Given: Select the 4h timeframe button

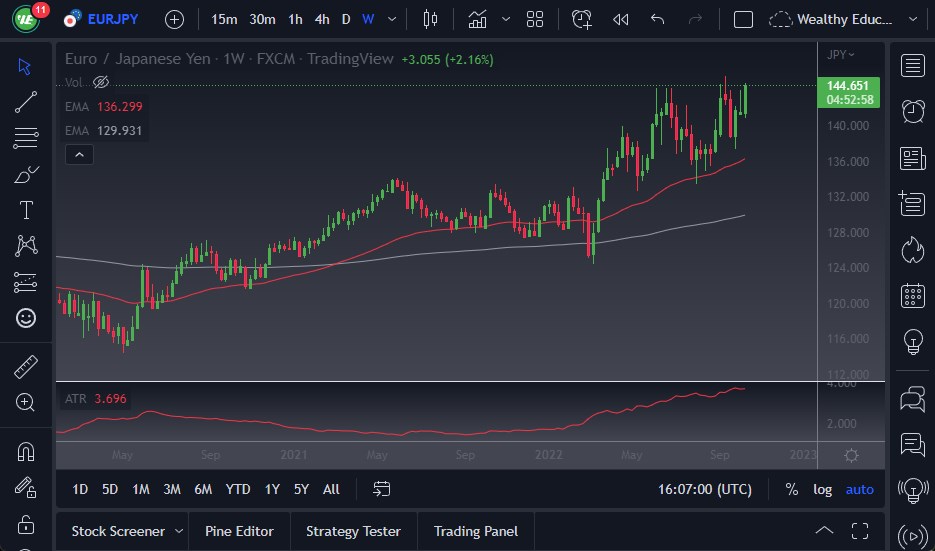Looking at the screenshot, I should (x=321, y=19).
